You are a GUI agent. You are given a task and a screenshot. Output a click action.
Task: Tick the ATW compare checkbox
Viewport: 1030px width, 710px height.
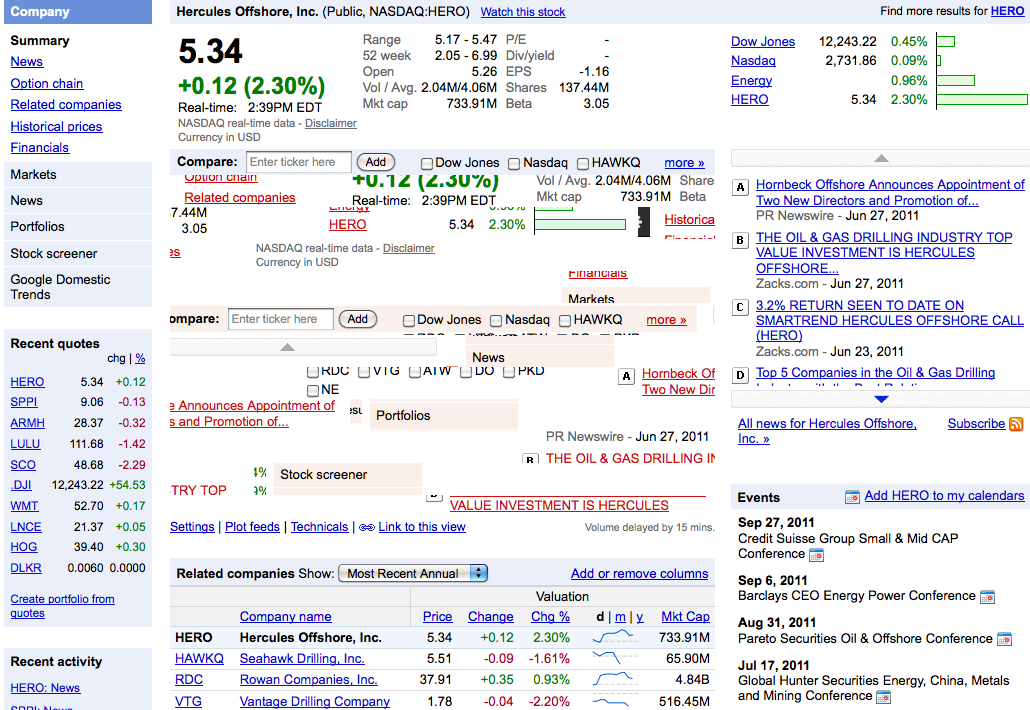(414, 372)
